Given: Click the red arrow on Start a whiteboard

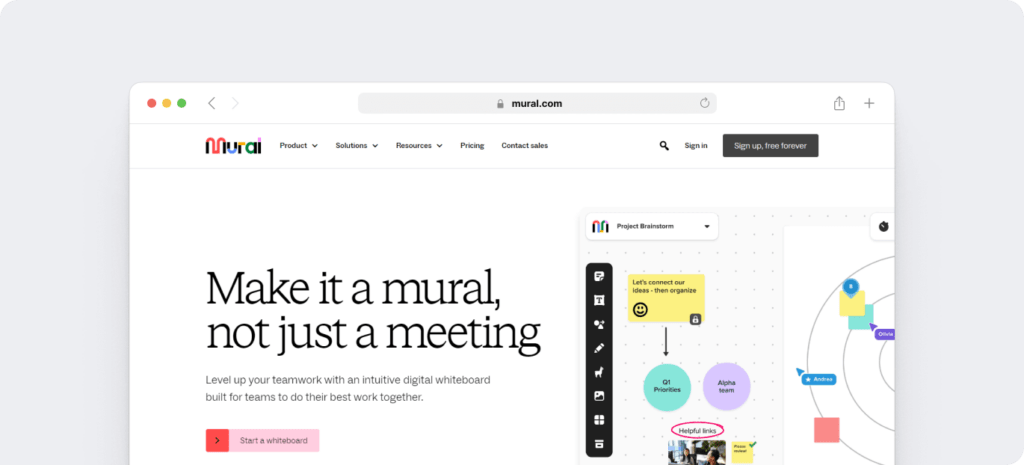Looking at the screenshot, I should (x=217, y=440).
